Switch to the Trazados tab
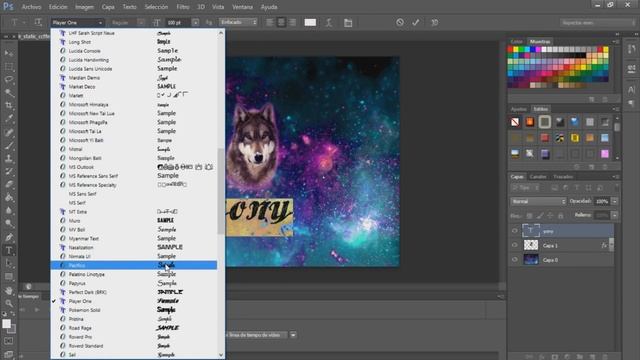640x360 pixels. (563, 176)
